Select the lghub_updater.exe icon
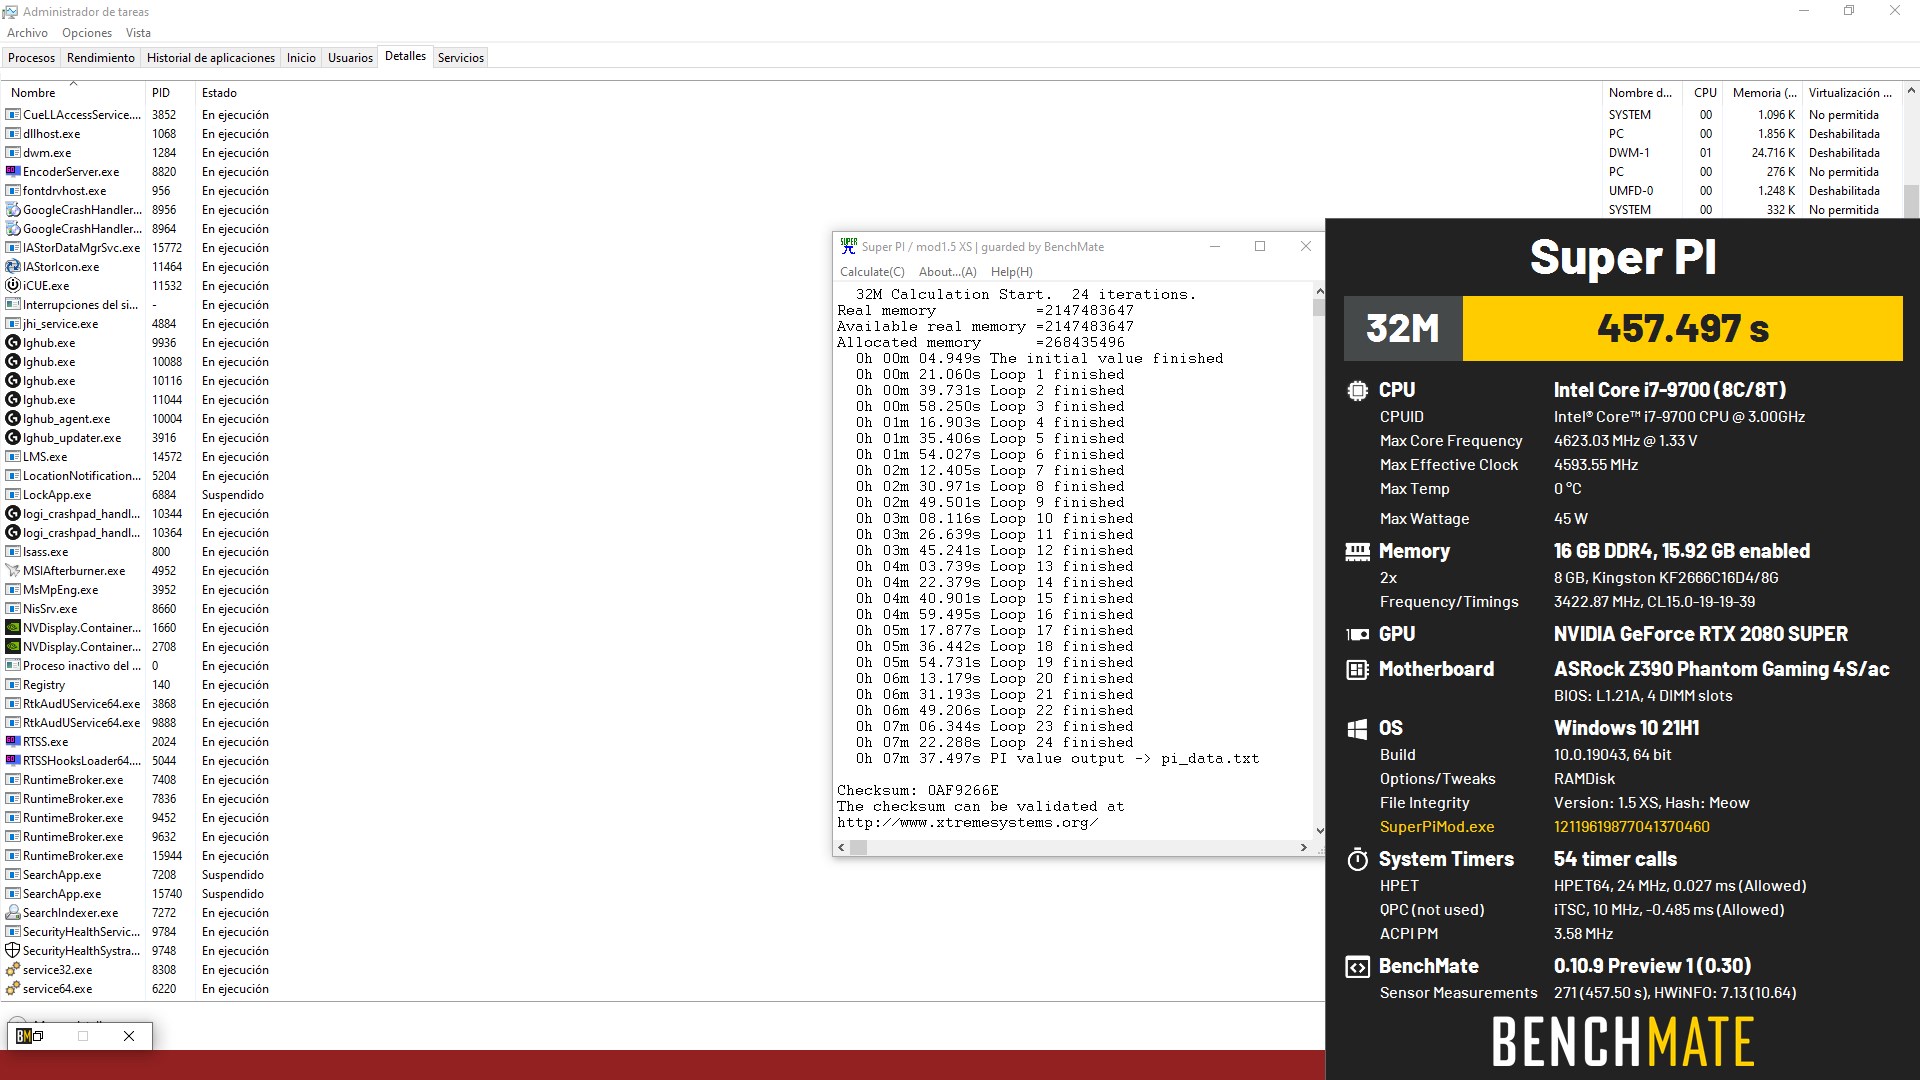The height and width of the screenshot is (1080, 1920). (x=13, y=438)
